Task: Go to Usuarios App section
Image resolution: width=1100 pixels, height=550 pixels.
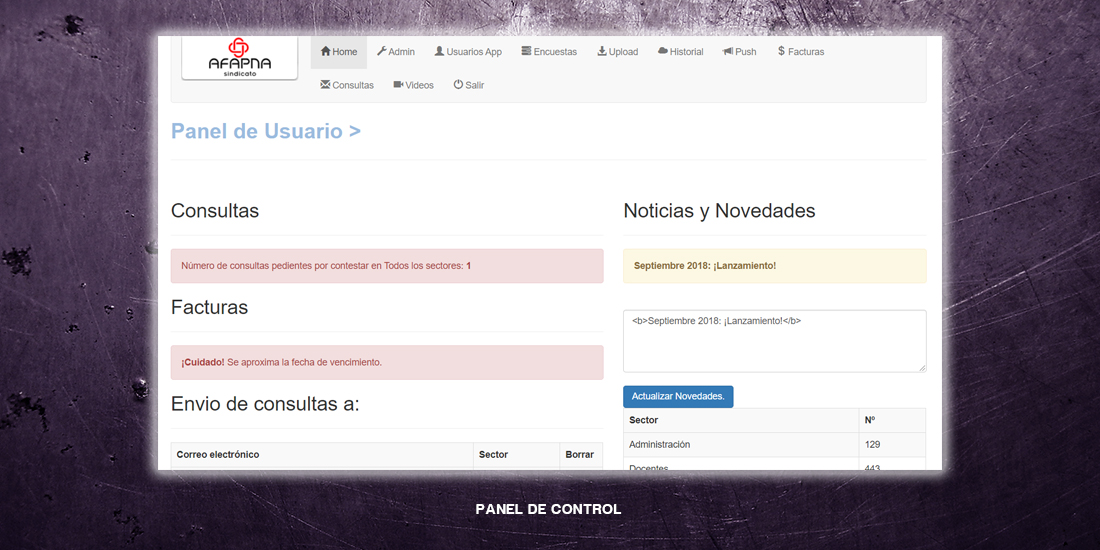Action: [x=468, y=52]
